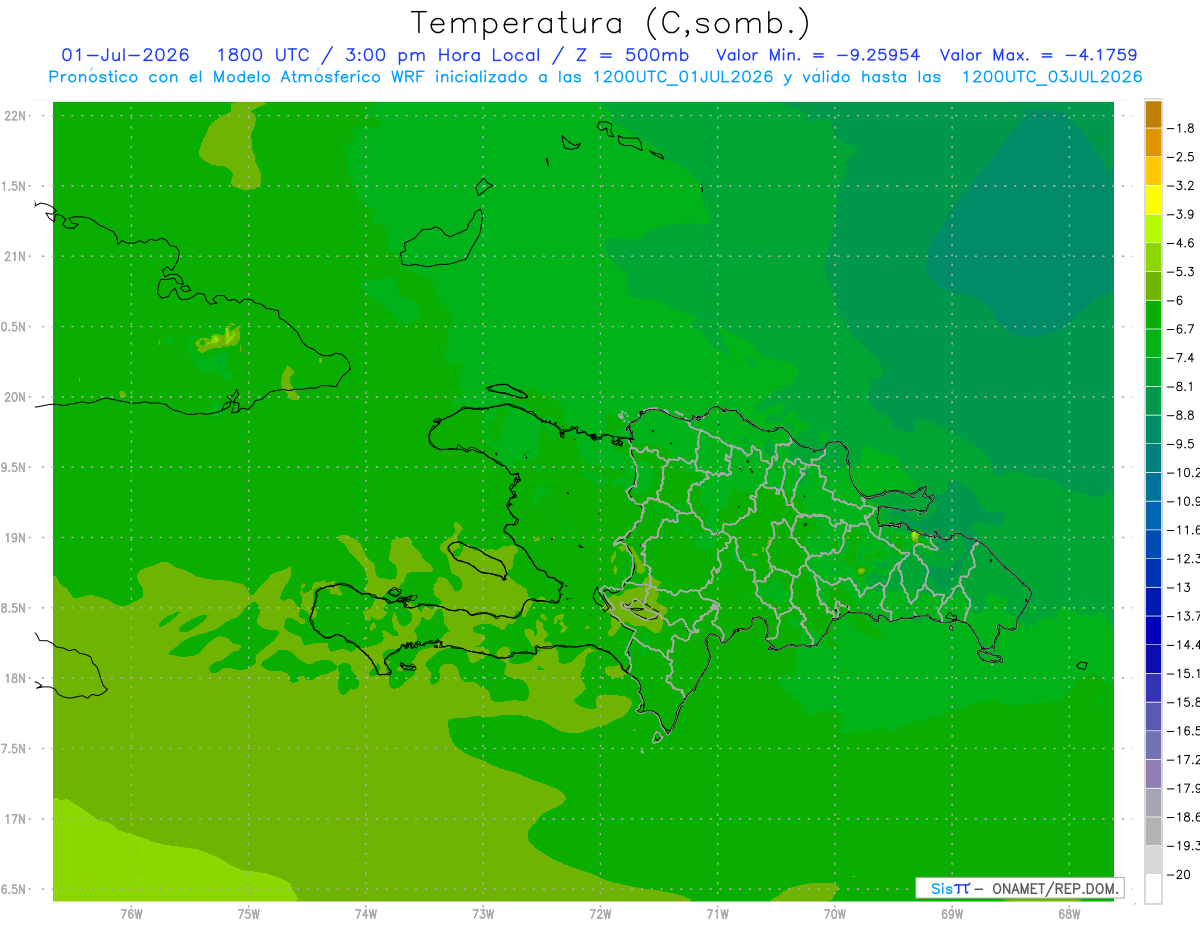Click the colorbar label "-8.1"
The width and height of the screenshot is (1200, 927).
1182,386
